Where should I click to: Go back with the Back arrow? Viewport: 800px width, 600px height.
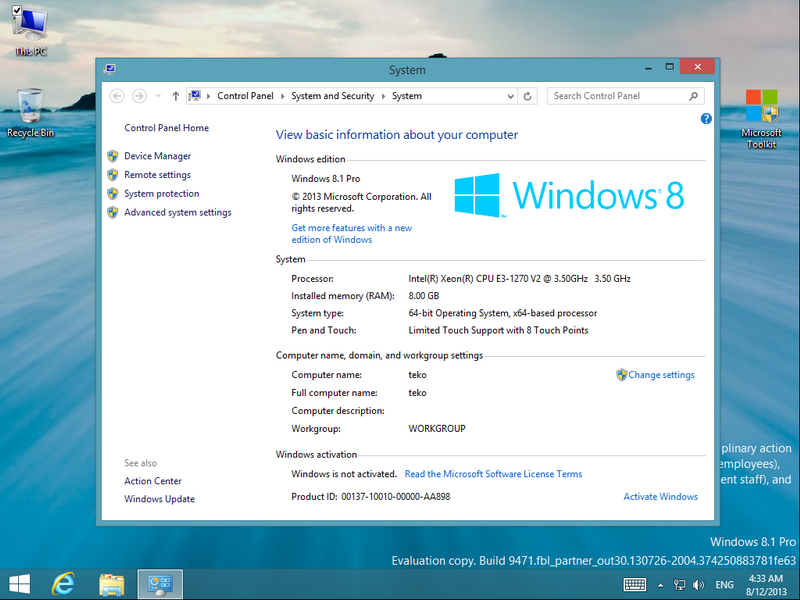(117, 96)
